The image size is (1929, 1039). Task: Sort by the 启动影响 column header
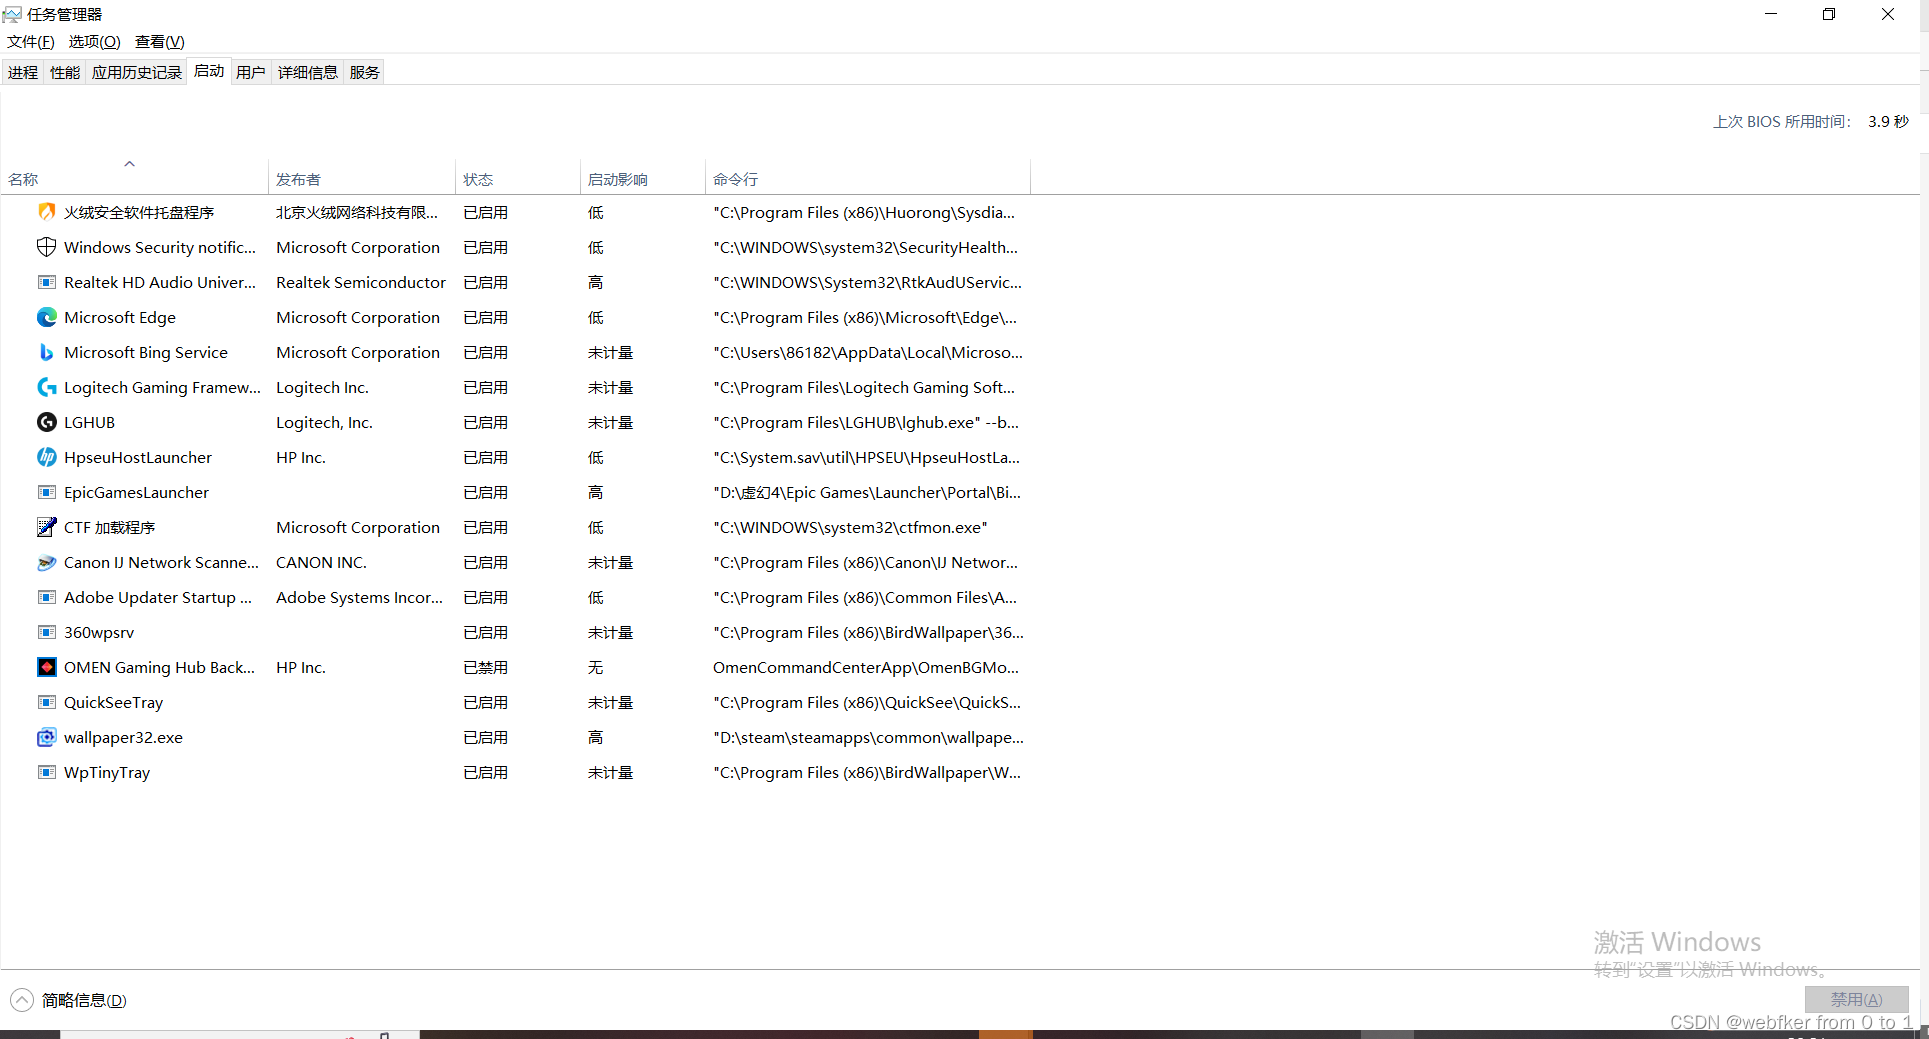(x=643, y=179)
